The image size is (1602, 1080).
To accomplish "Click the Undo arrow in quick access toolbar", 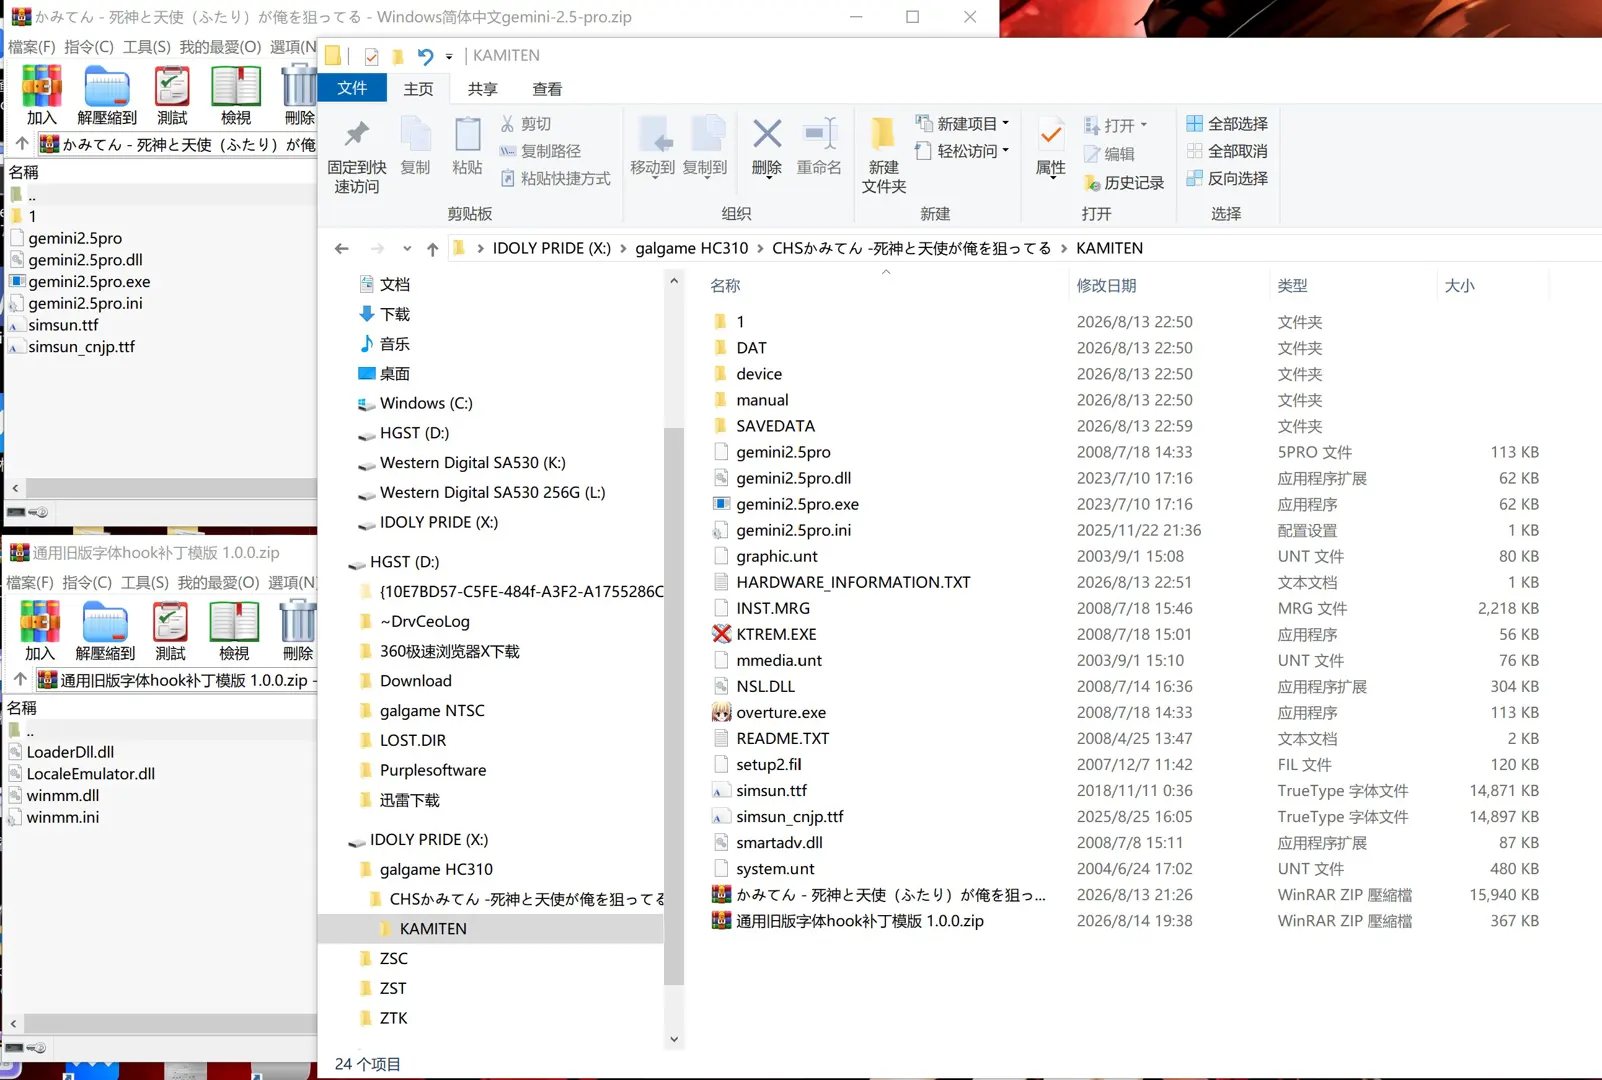I will coord(425,56).
